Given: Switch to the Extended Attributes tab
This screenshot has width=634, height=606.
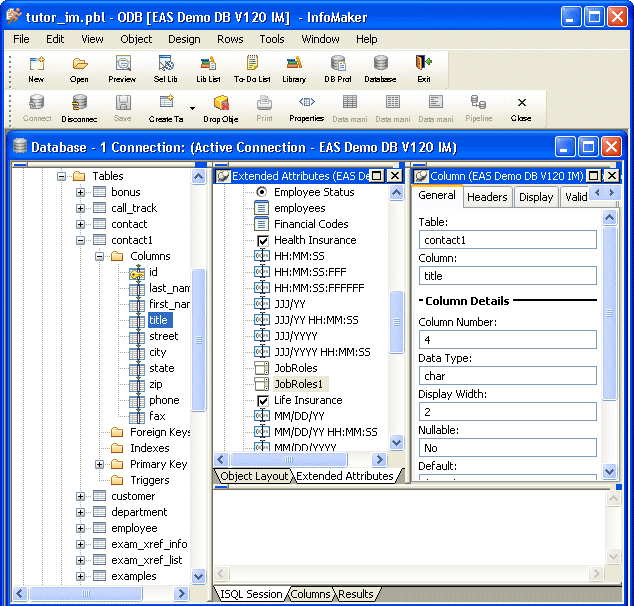Looking at the screenshot, I should [x=345, y=476].
